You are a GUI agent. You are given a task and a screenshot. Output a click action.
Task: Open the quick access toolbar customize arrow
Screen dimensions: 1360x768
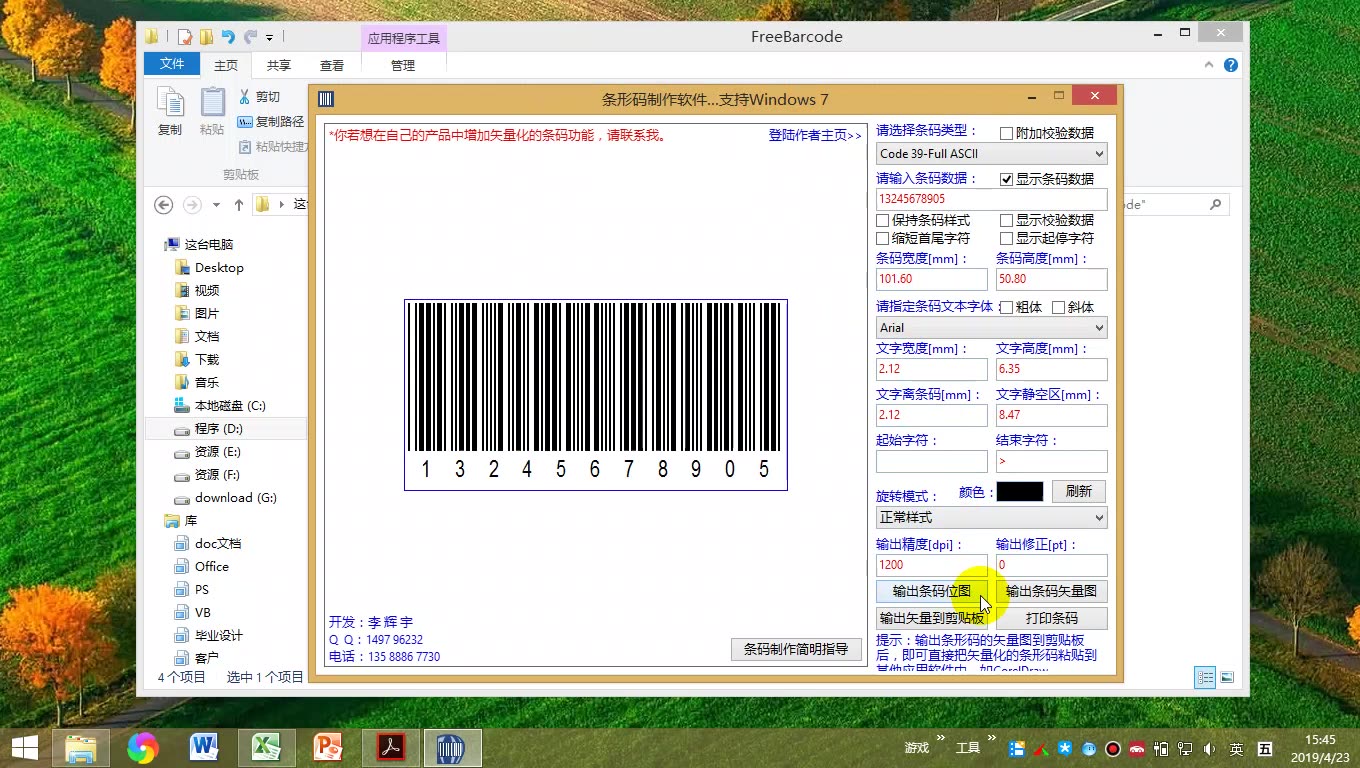coord(270,38)
